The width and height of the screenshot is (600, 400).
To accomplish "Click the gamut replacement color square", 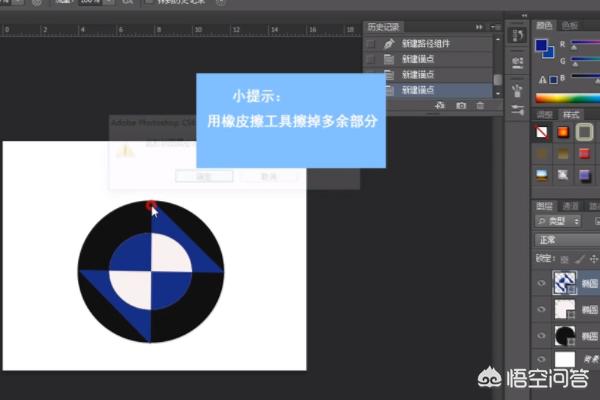I will 553,80.
